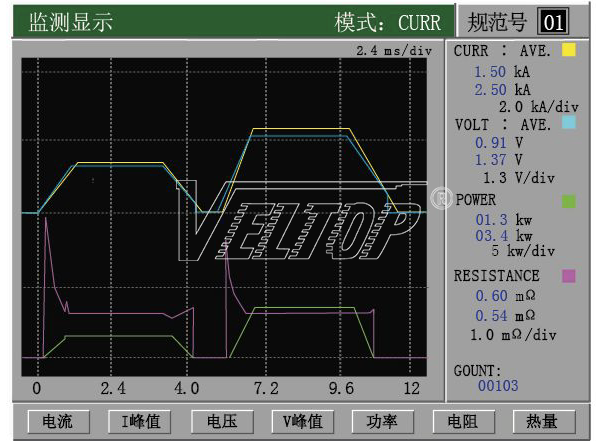The height and width of the screenshot is (441, 596).
Task: Open the 电压 view button
Action: (222, 421)
